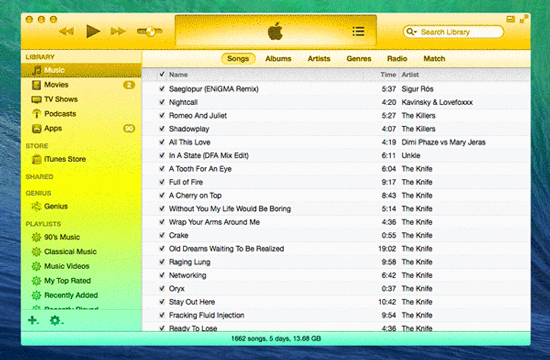Start playback with the Play button

pos(93,31)
